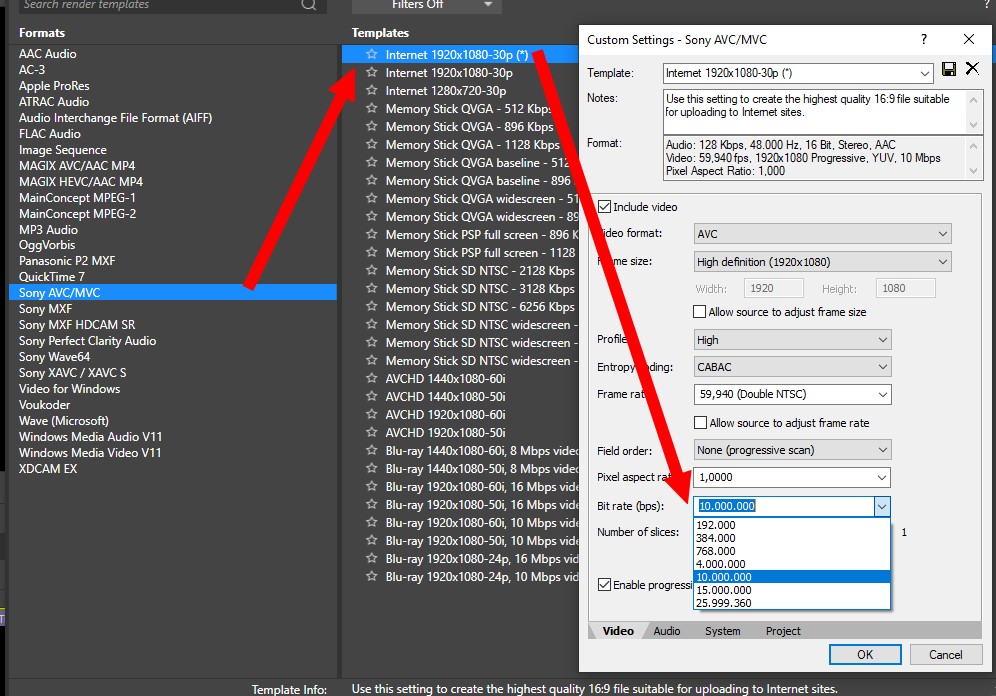Open the help question mark in Custom Settings
The image size is (996, 696).
point(924,39)
